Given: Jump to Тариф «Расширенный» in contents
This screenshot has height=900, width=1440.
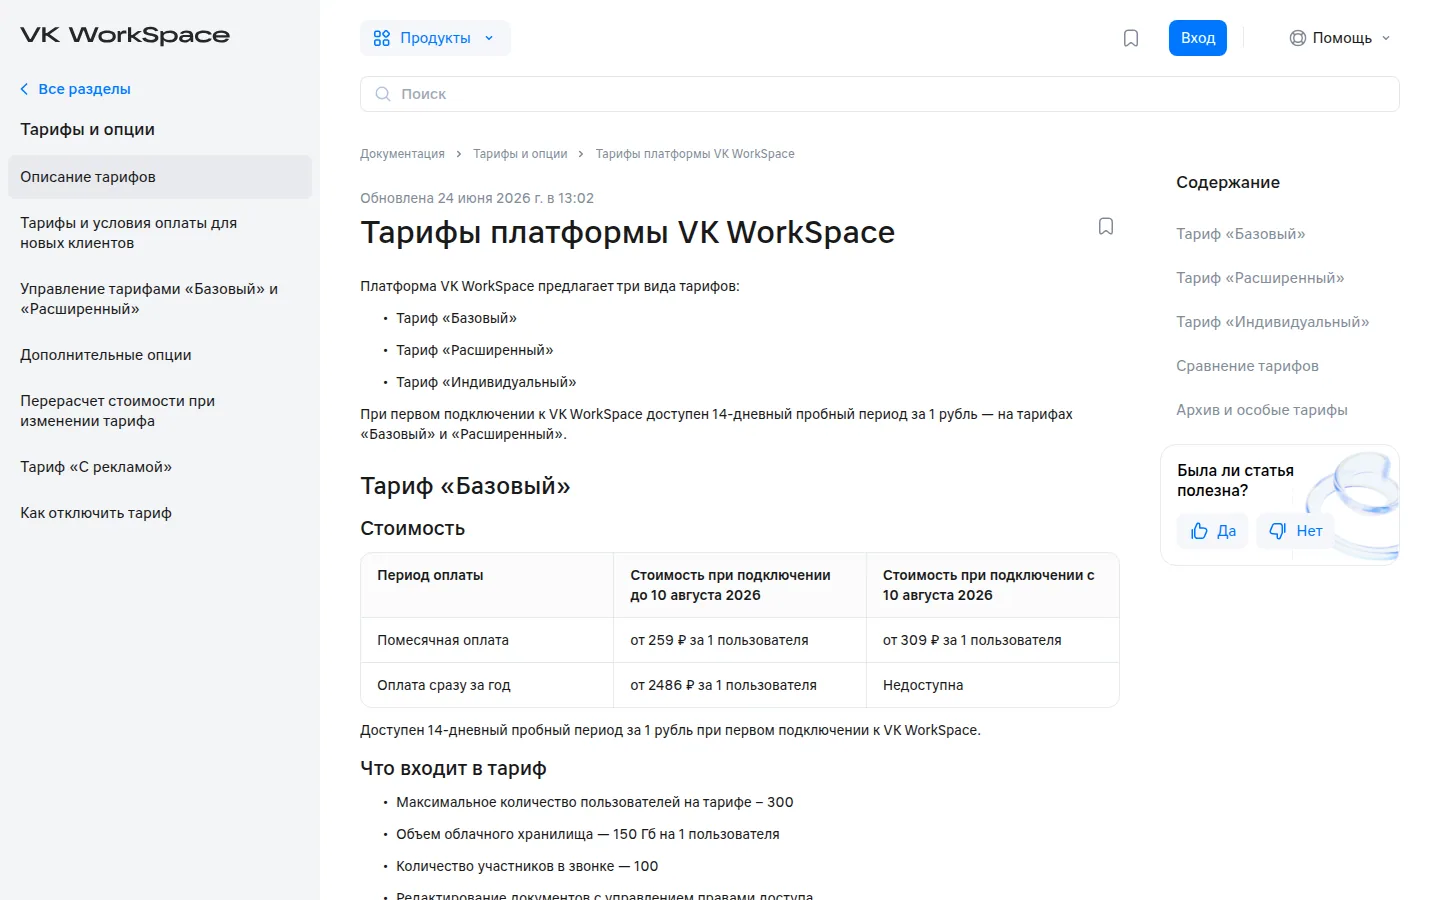Looking at the screenshot, I should click(1260, 278).
